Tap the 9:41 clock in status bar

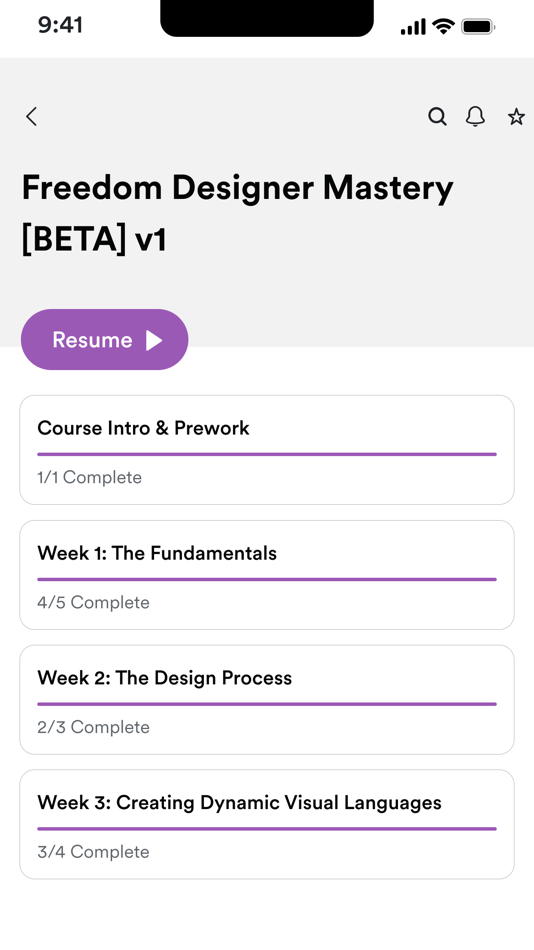click(x=60, y=25)
